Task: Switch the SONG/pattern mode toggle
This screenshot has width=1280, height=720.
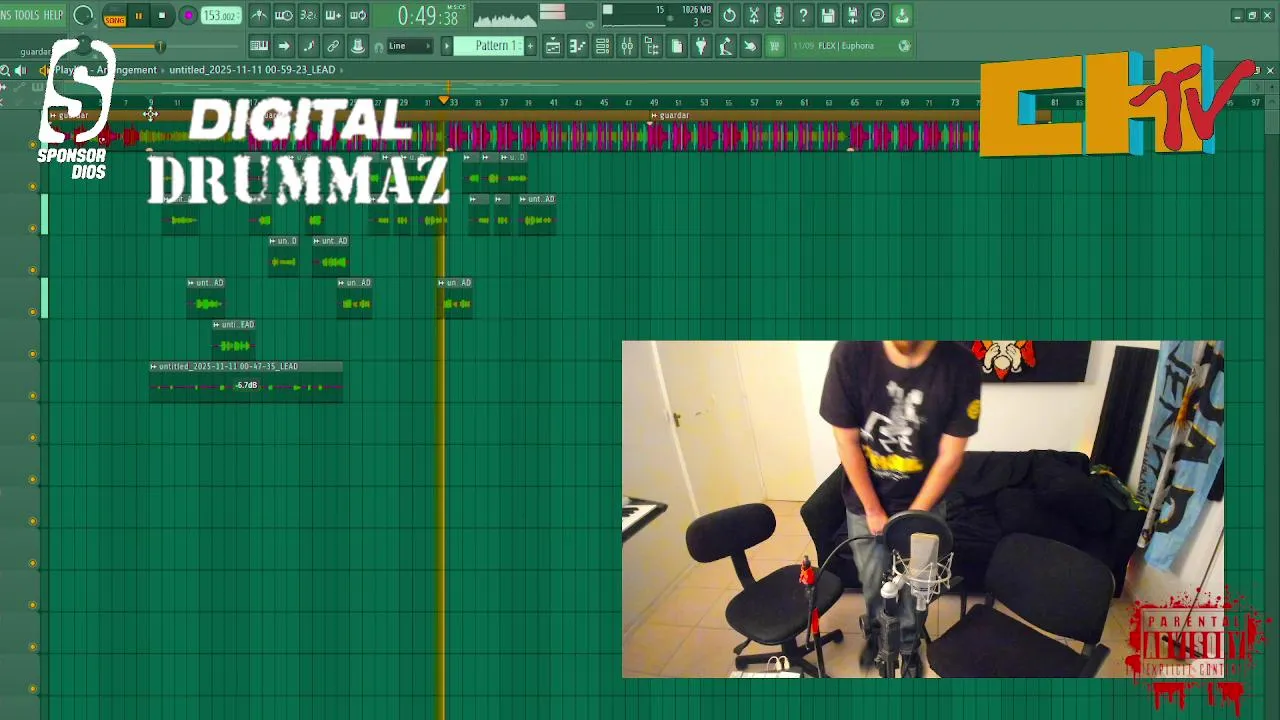Action: click(x=115, y=16)
